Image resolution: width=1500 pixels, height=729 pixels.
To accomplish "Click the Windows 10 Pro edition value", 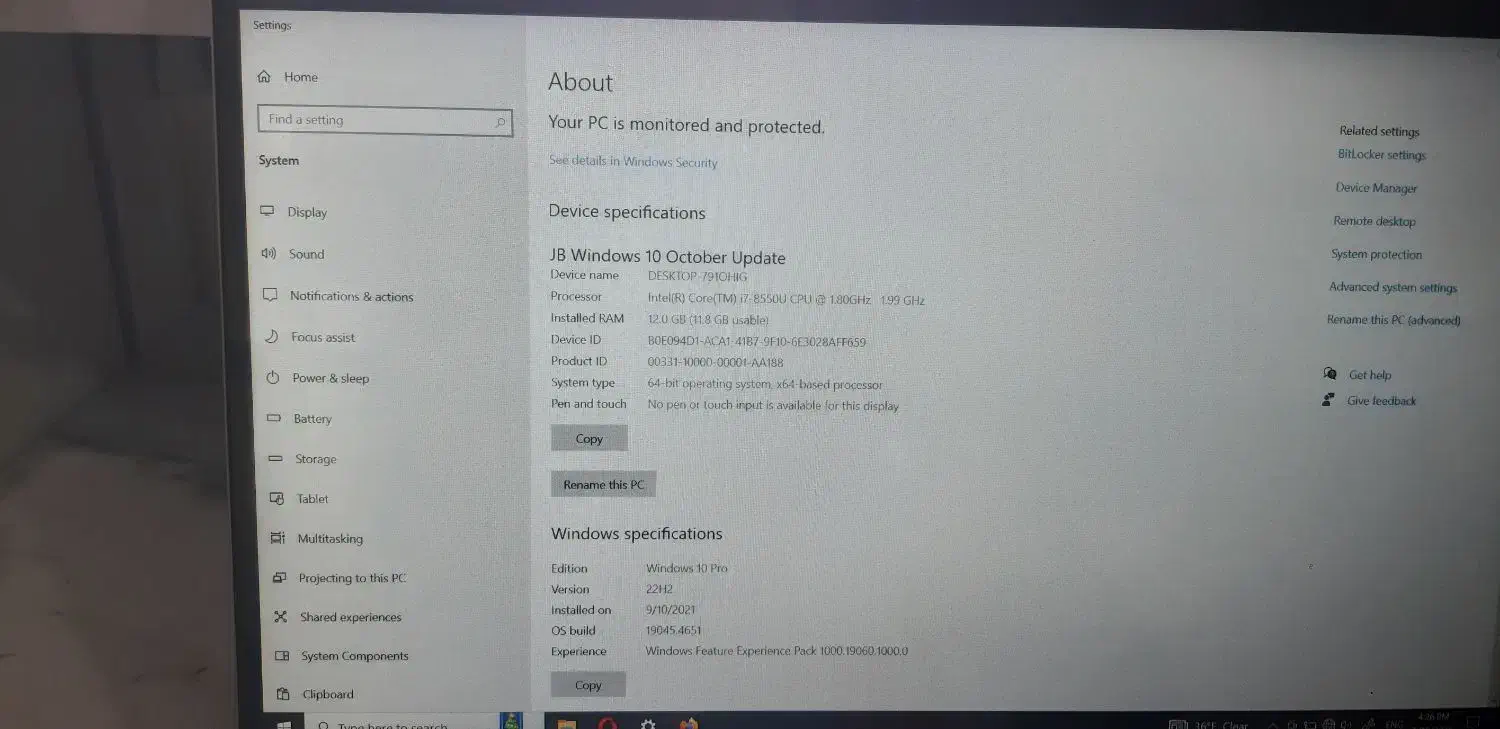I will (687, 568).
